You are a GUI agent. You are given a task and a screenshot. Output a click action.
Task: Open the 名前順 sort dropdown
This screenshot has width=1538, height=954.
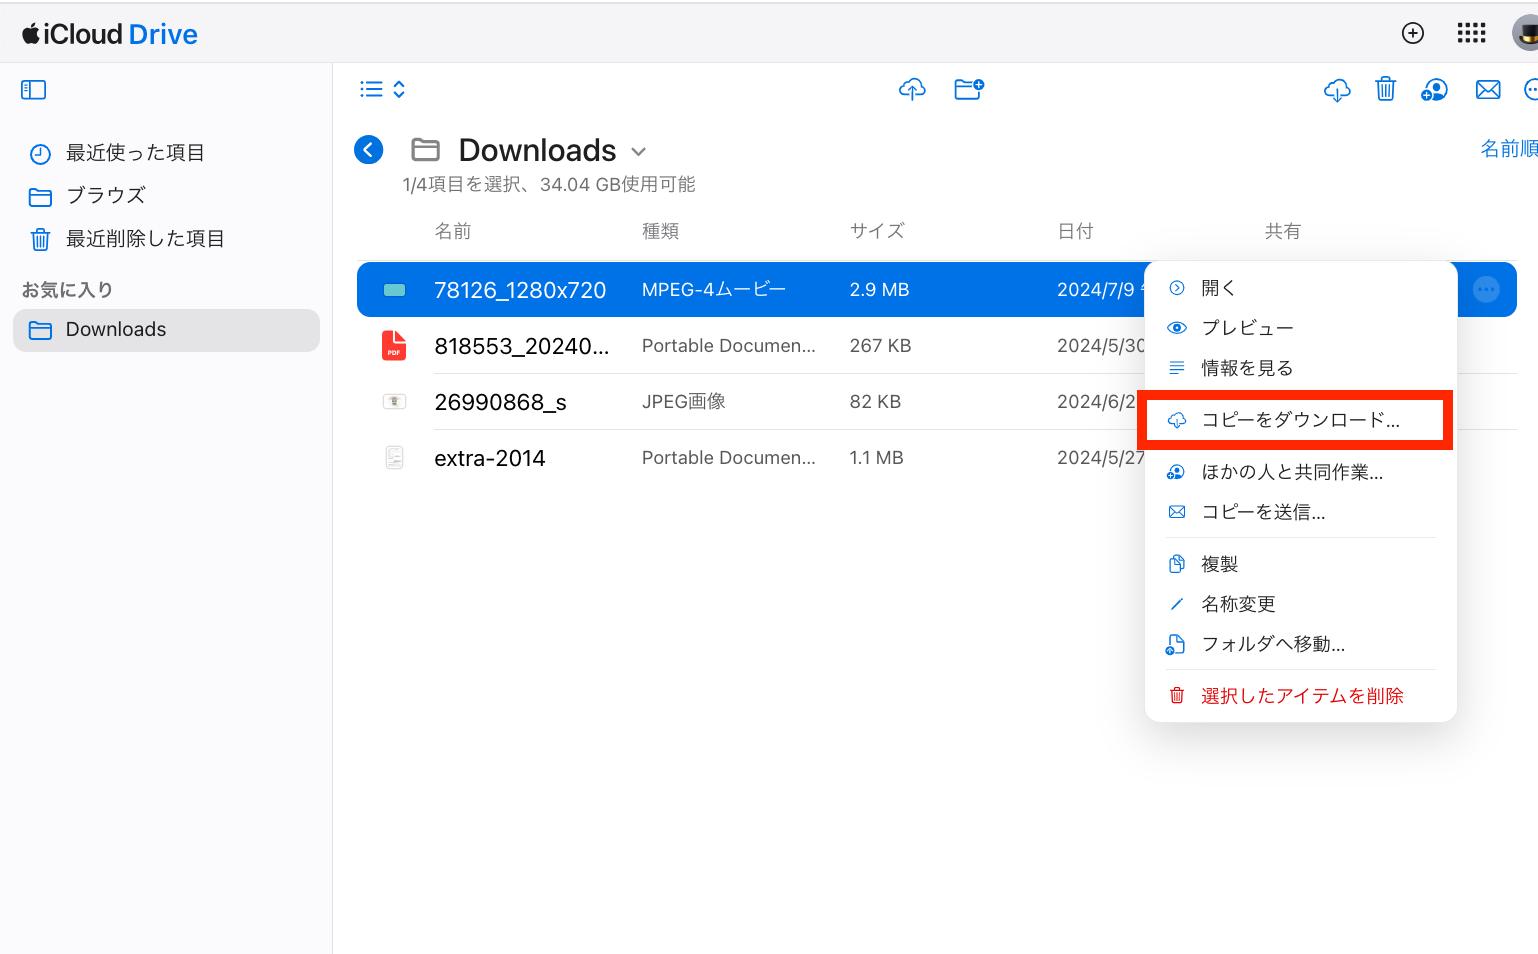[1508, 147]
